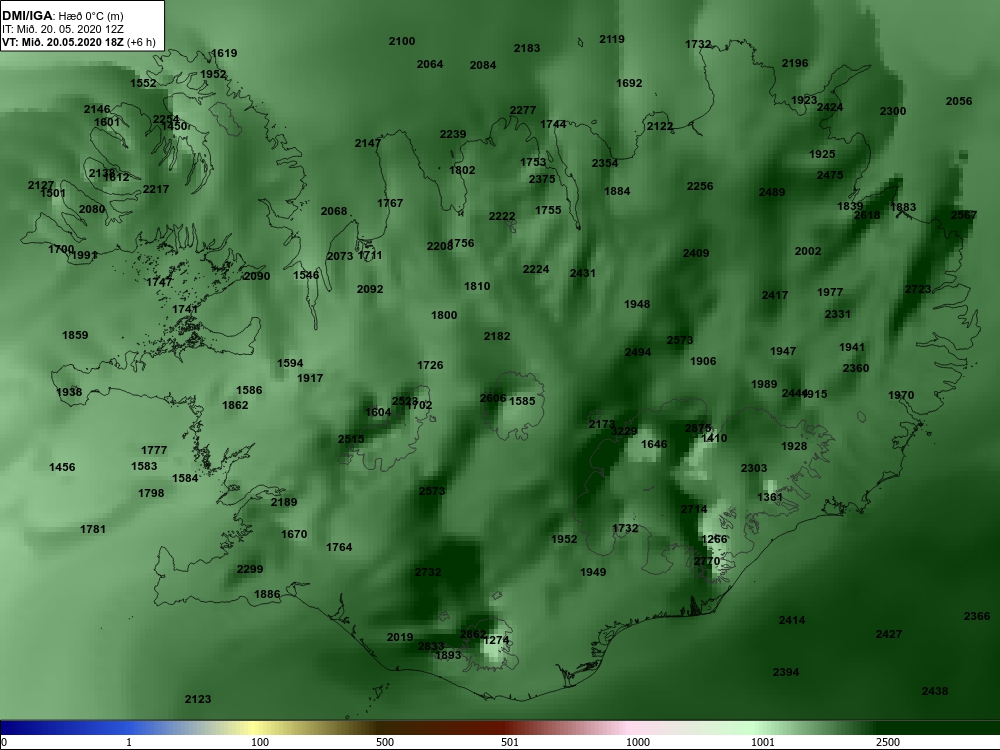The height and width of the screenshot is (750, 1000).
Task: Click the map value 1552
Action: coord(143,83)
